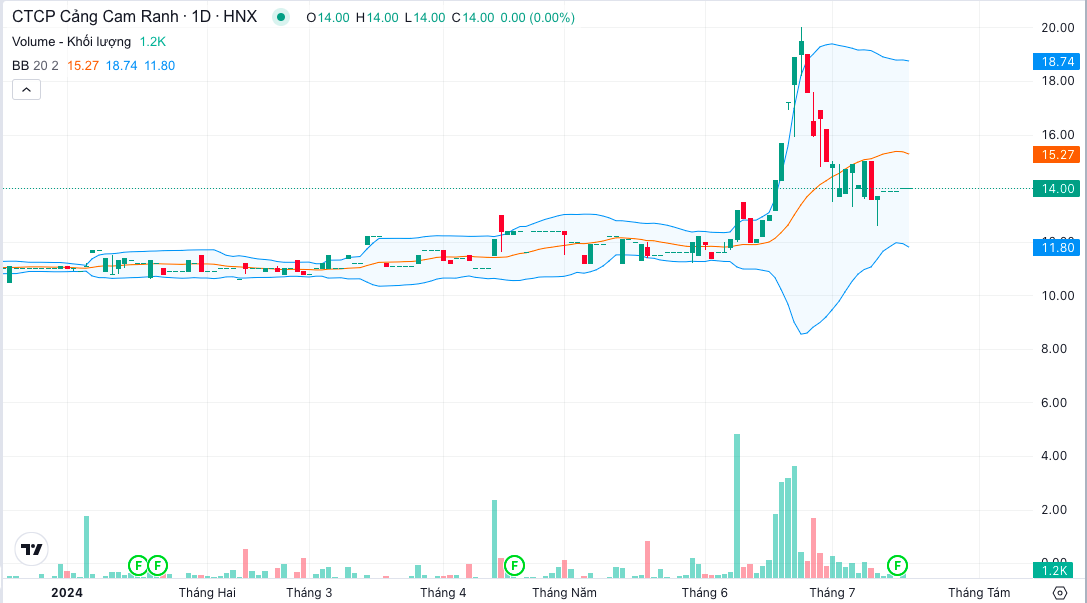This screenshot has height=603, width=1087.
Task: Click the high value H14.00
Action: [377, 17]
